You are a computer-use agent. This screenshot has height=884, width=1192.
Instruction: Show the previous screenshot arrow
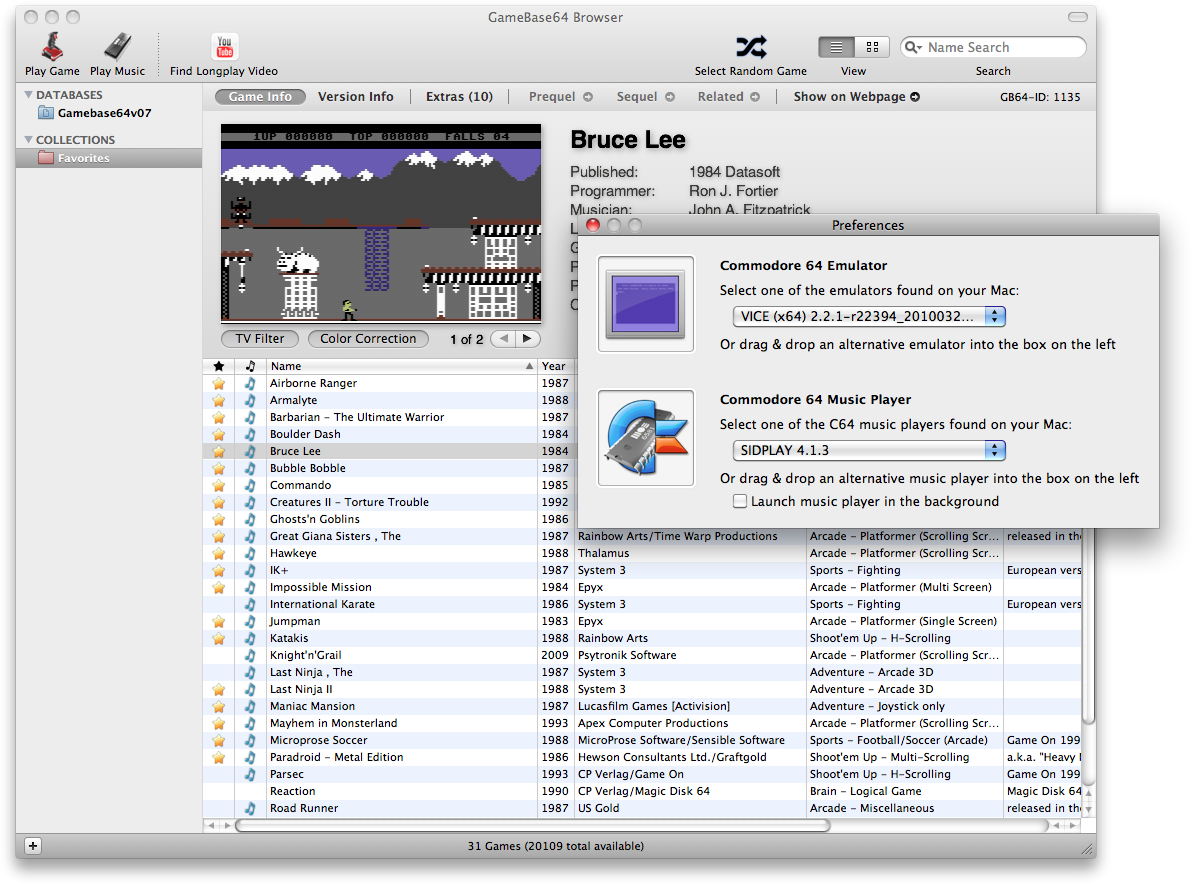click(503, 339)
